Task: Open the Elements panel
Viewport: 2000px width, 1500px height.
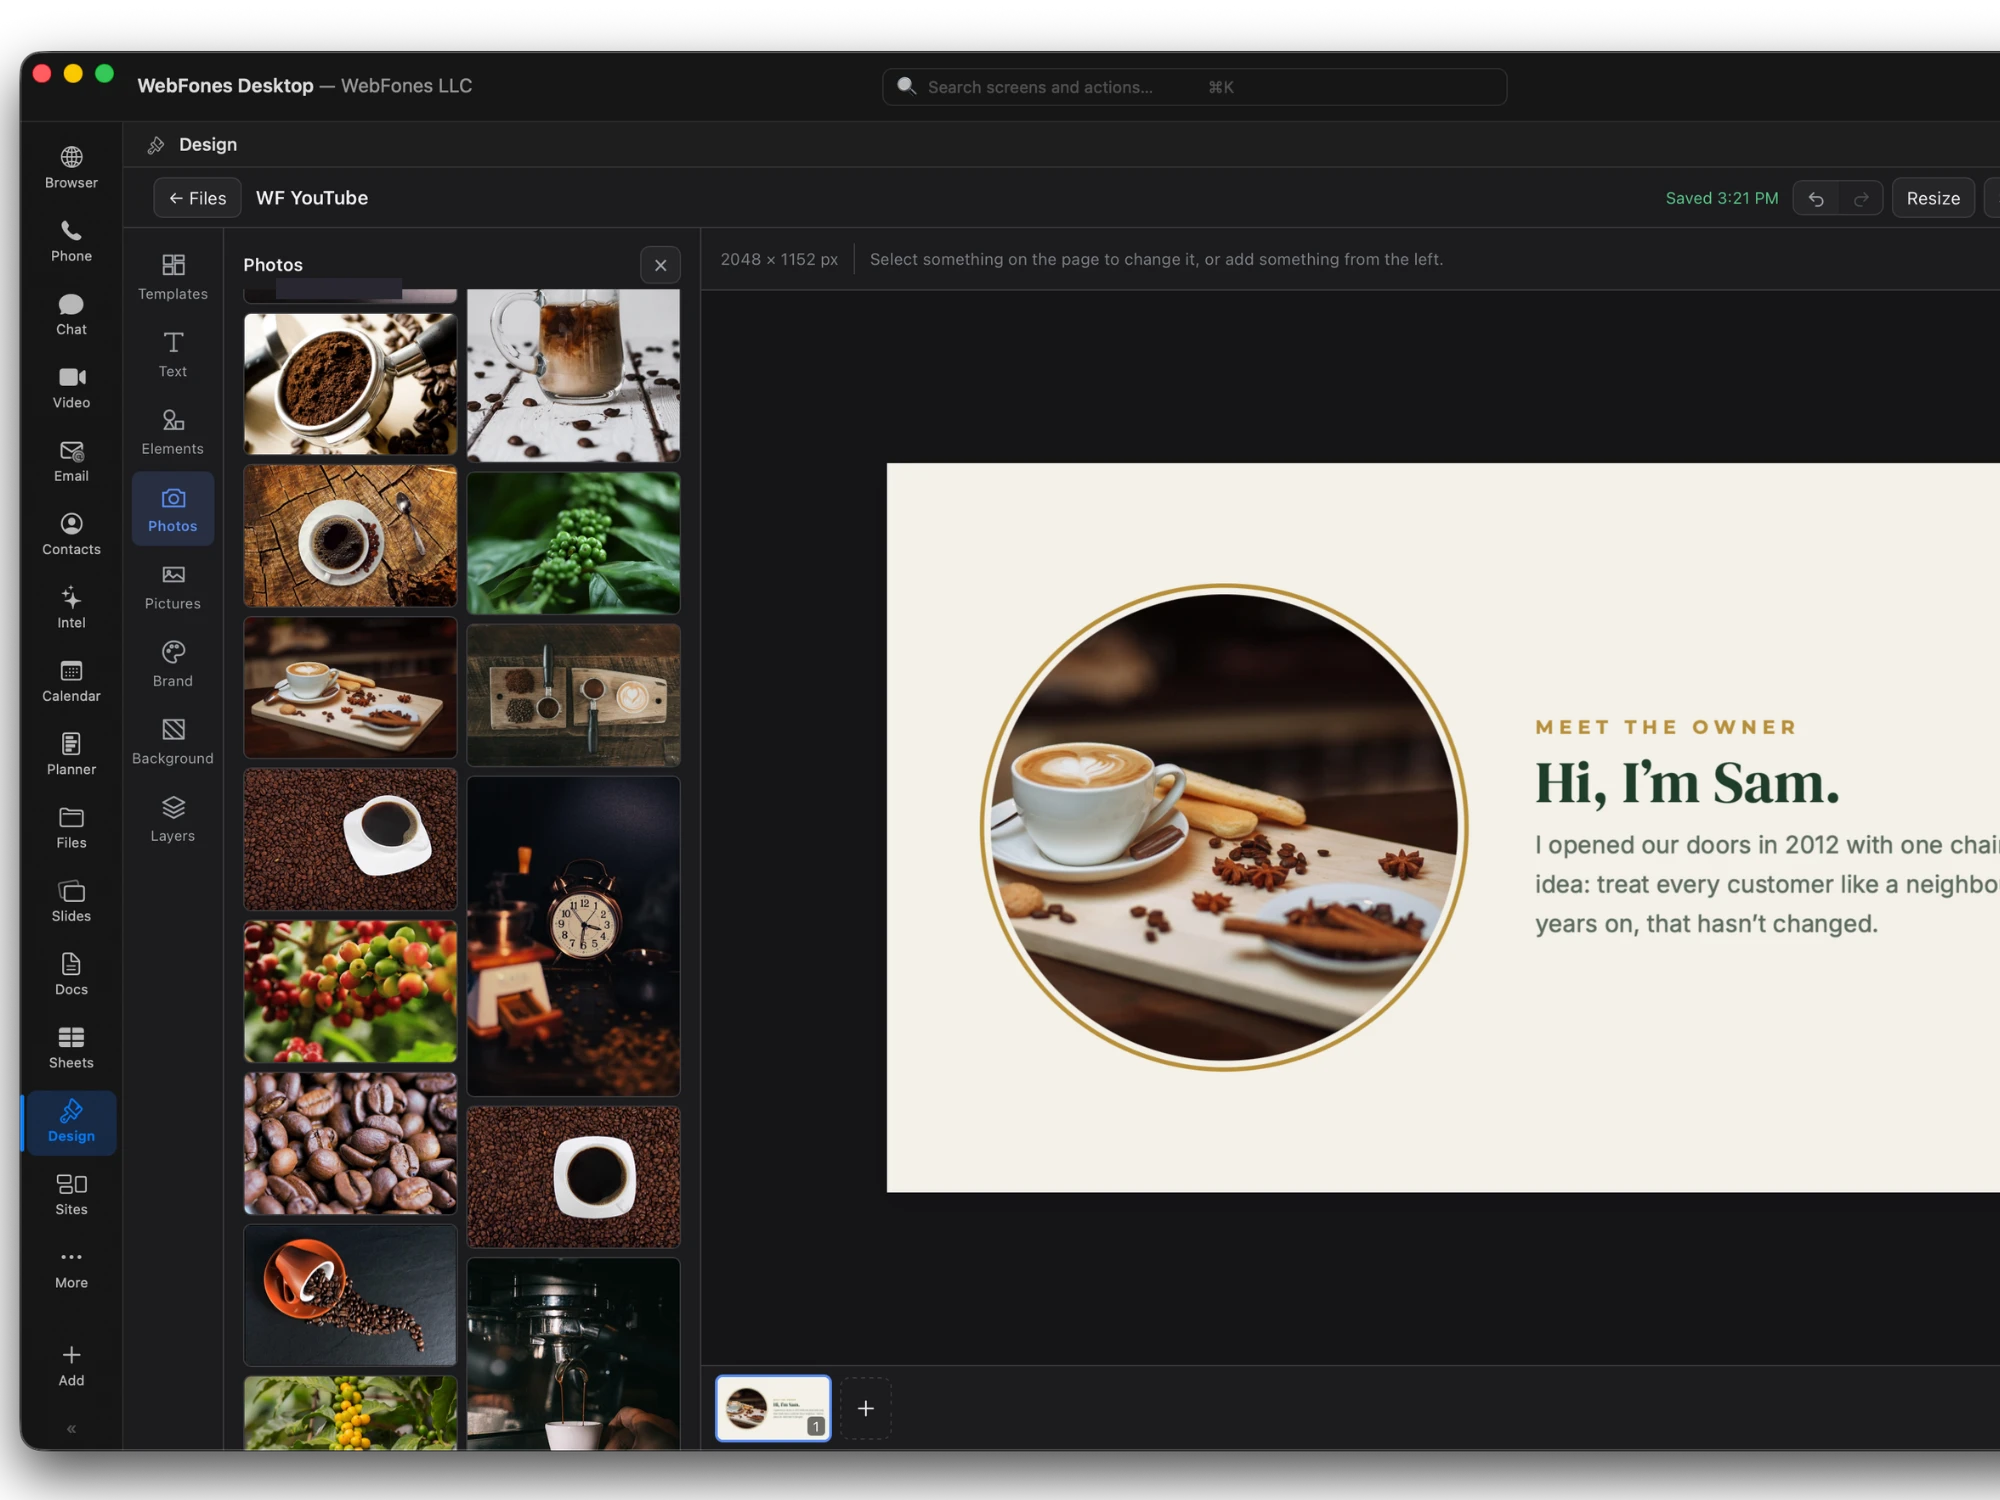Action: tap(173, 432)
